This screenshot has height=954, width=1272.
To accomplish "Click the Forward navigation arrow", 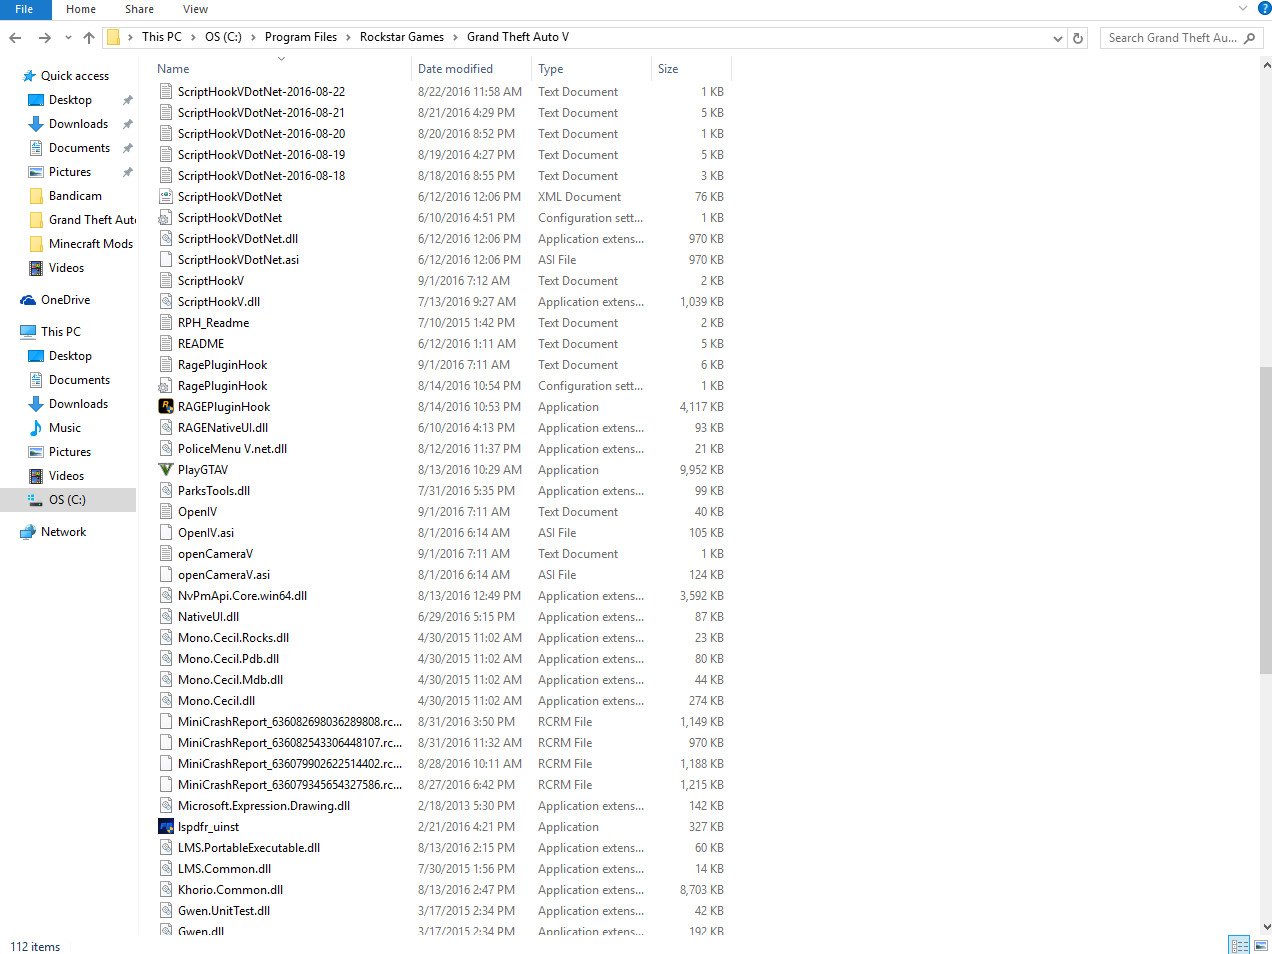I will point(44,38).
